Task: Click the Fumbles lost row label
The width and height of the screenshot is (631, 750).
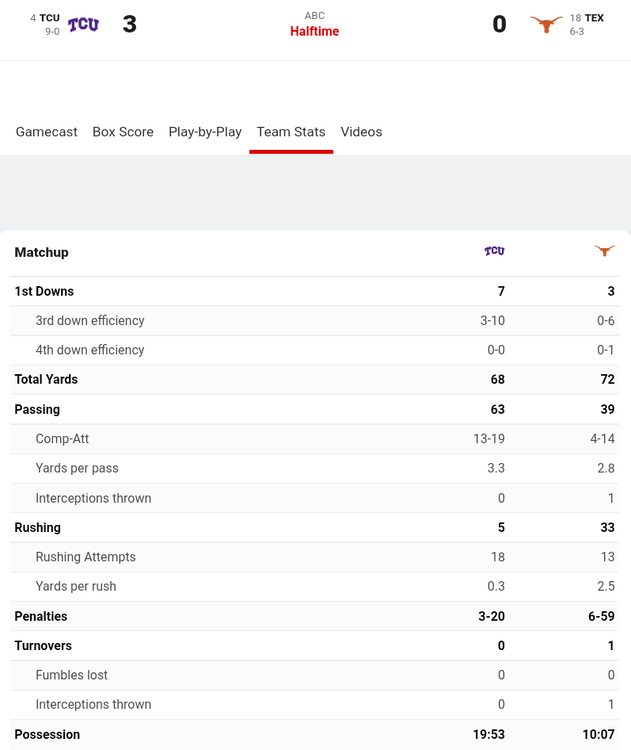Action: (x=72, y=675)
